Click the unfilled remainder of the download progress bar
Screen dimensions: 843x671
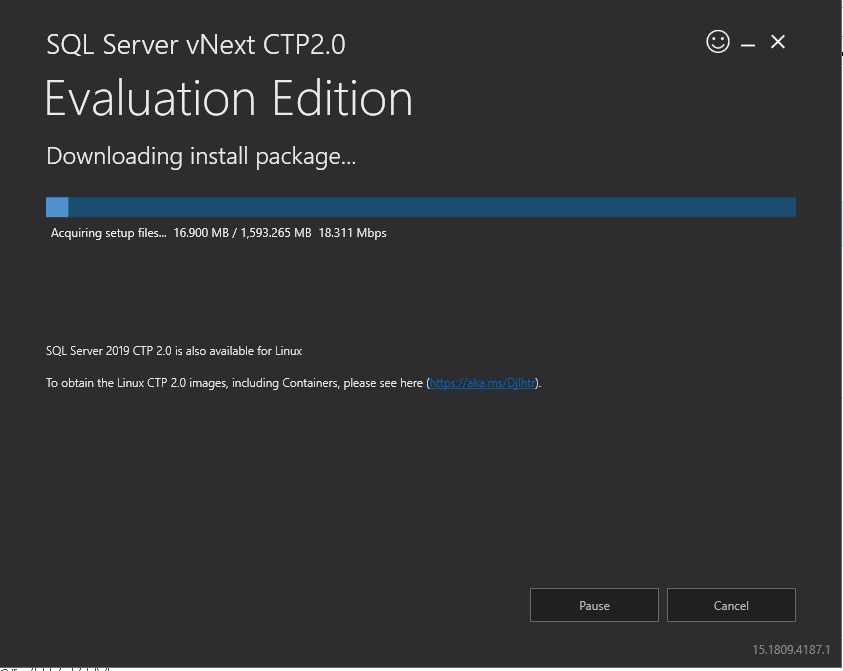pyautogui.click(x=430, y=207)
